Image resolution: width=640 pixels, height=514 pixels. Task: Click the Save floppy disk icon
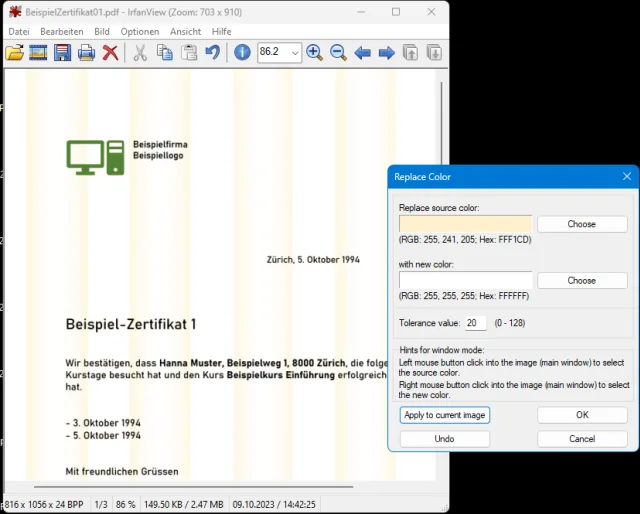pyautogui.click(x=63, y=53)
